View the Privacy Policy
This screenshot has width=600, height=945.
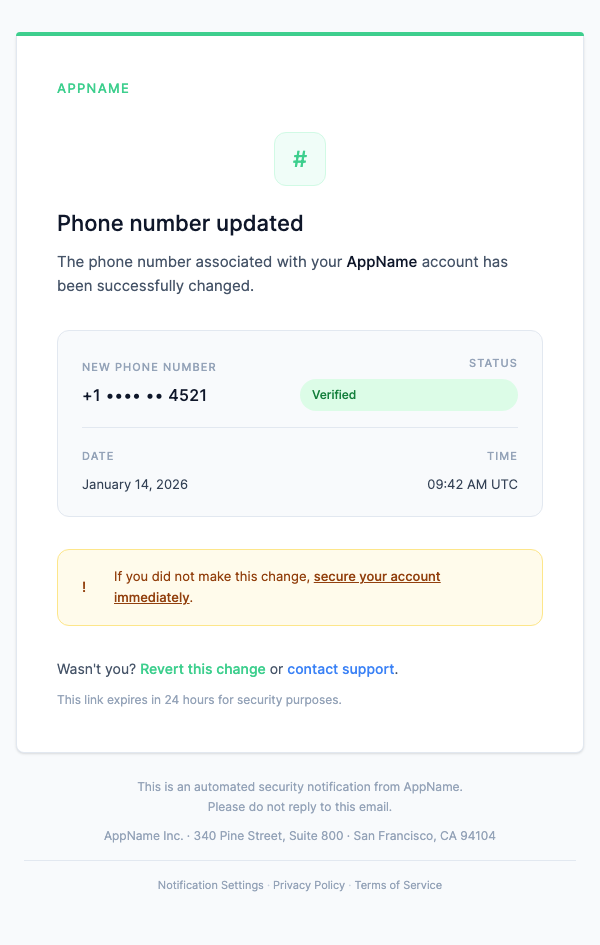tap(309, 885)
